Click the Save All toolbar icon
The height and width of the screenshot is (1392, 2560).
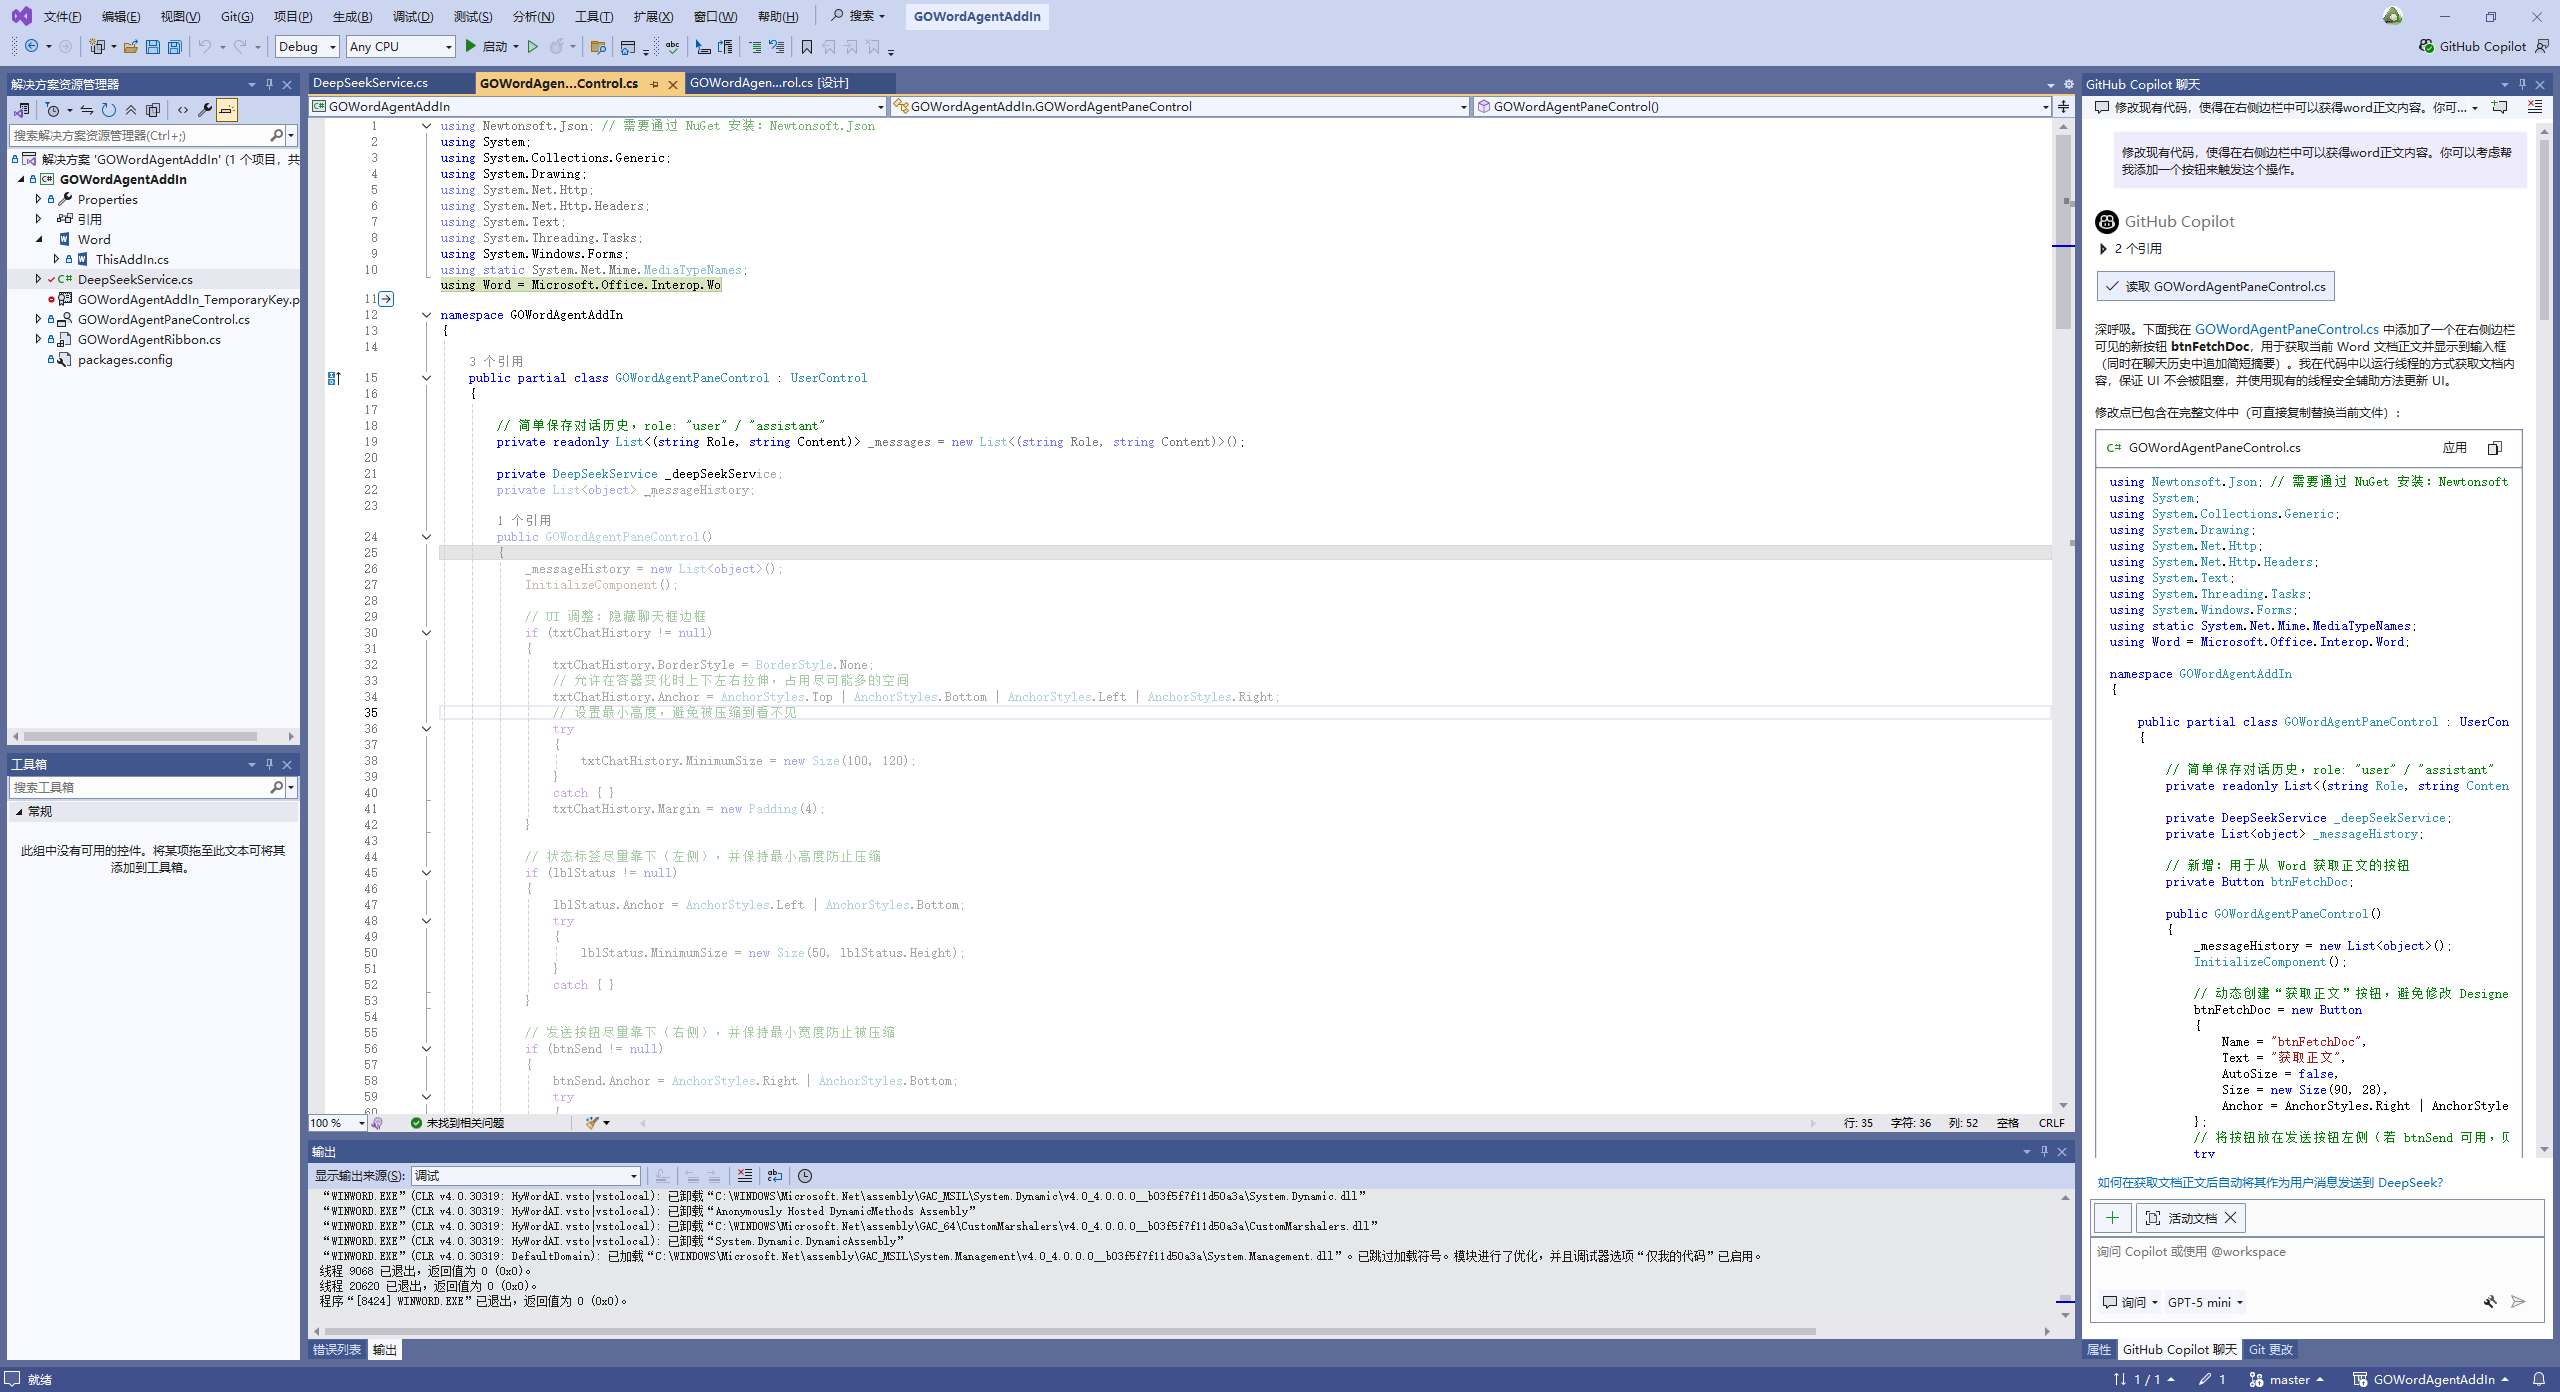[x=175, y=47]
